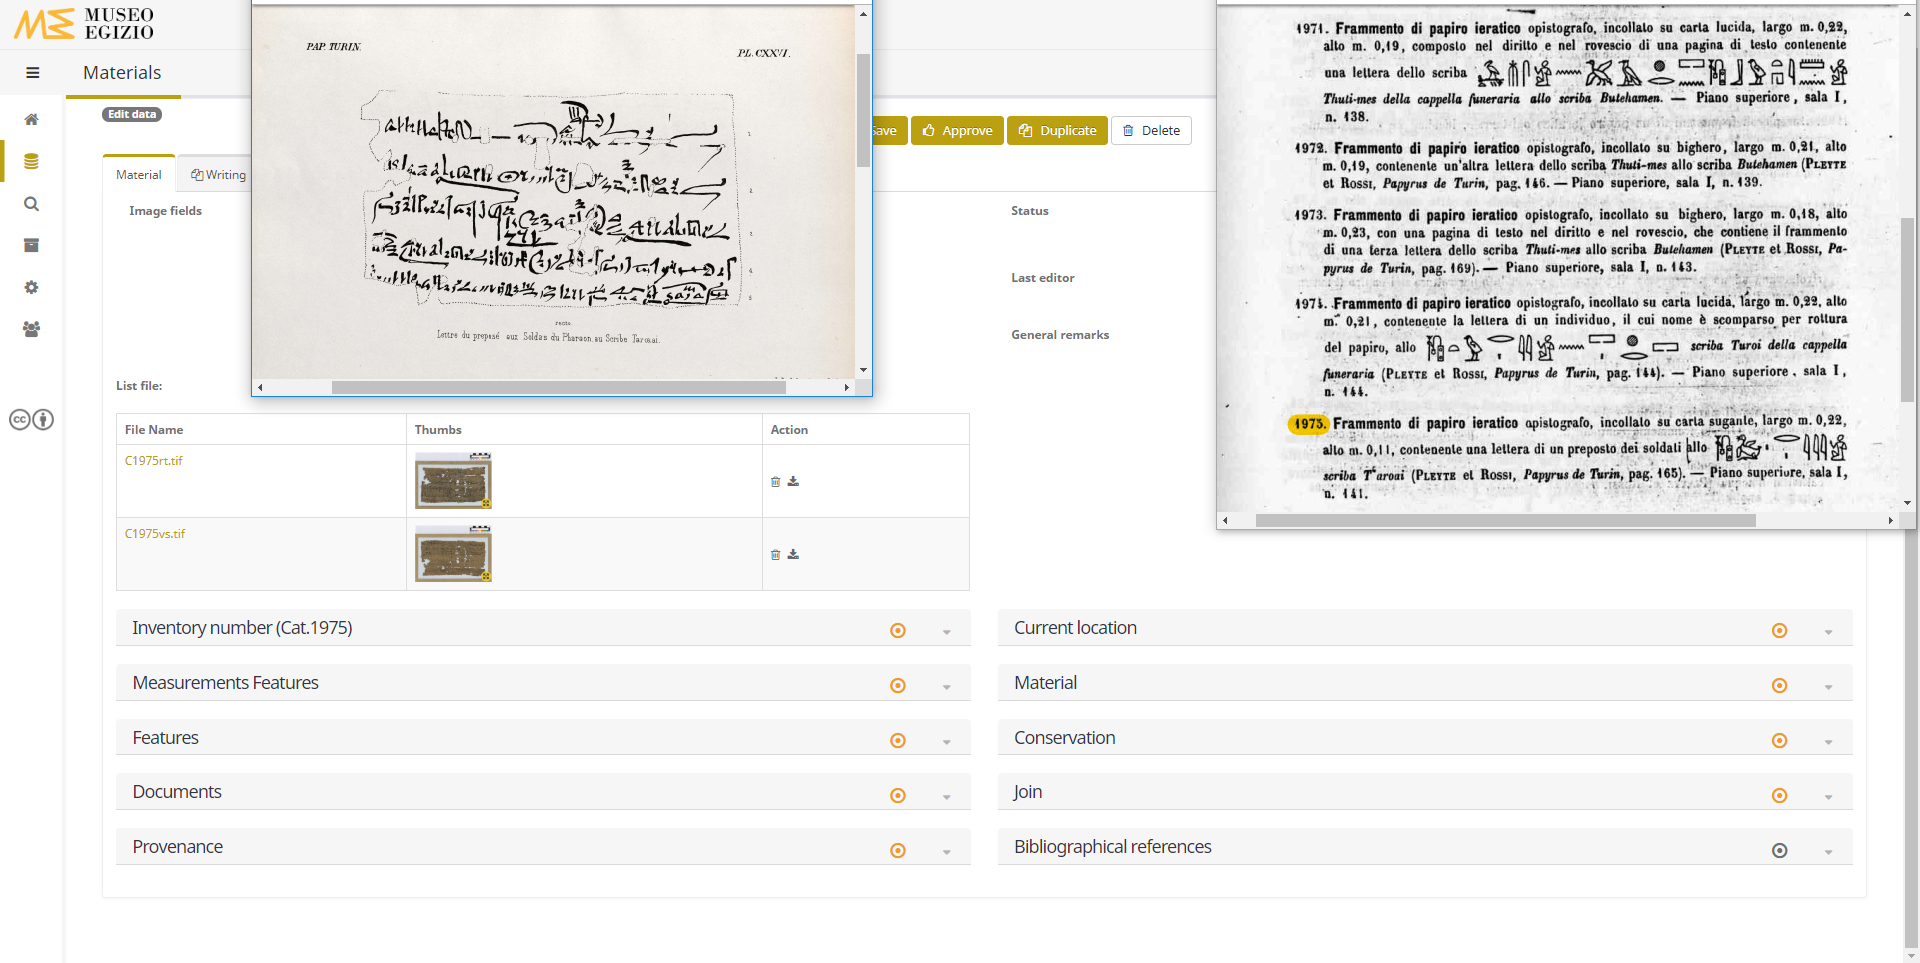
Task: Open the users group icon in sidebar
Action: (x=31, y=329)
